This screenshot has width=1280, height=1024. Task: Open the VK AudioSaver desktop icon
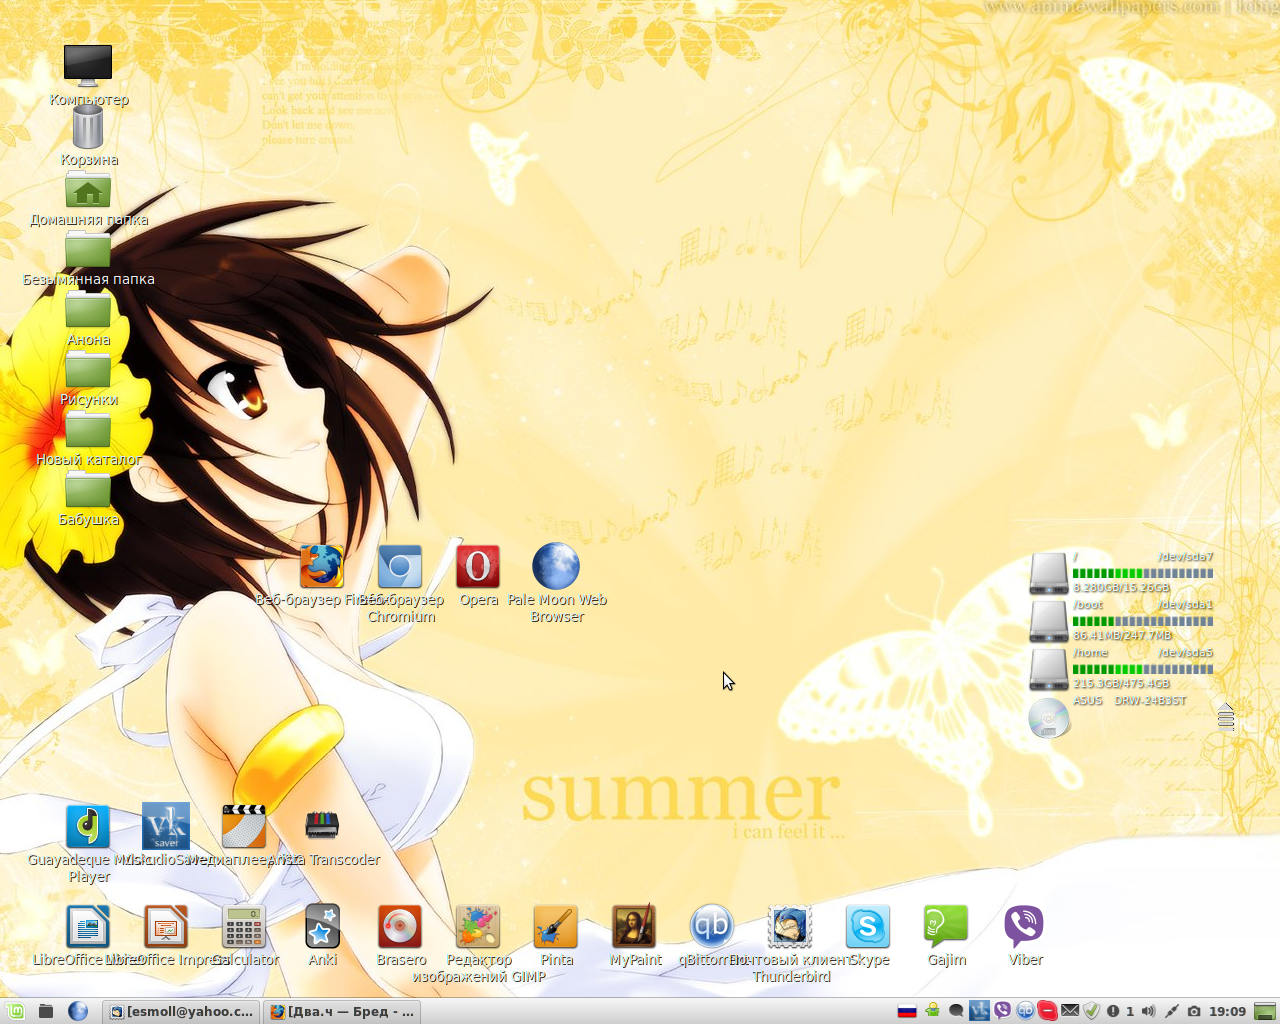(x=166, y=827)
